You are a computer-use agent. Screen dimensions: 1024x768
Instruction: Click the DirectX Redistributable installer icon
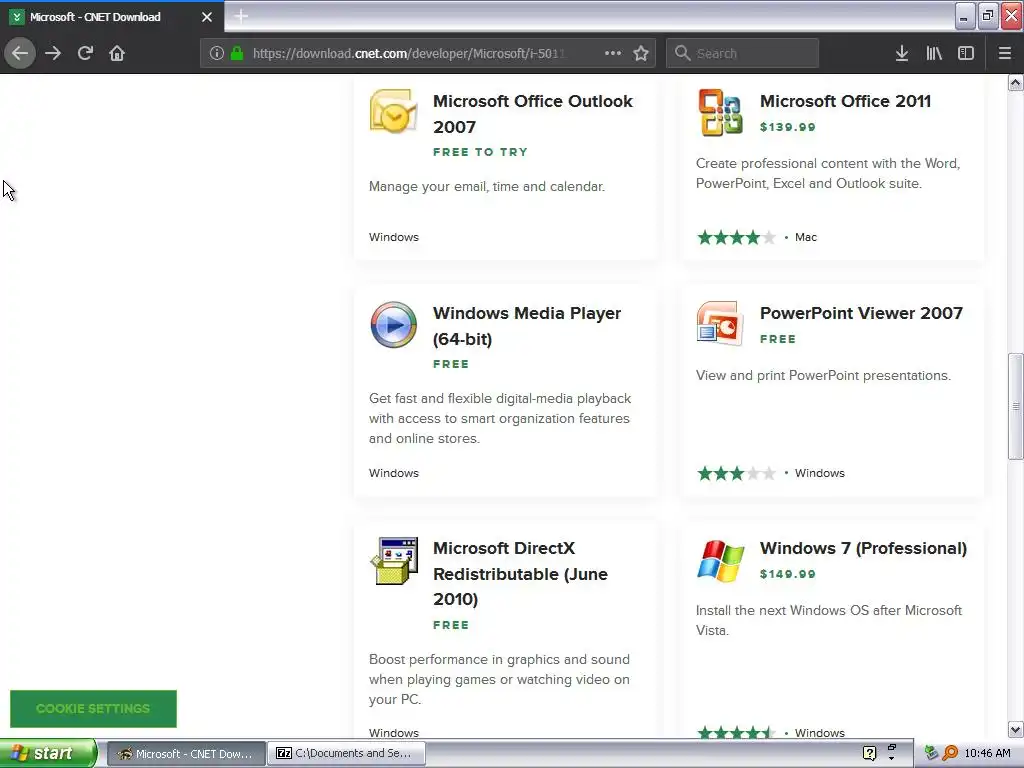tap(394, 560)
